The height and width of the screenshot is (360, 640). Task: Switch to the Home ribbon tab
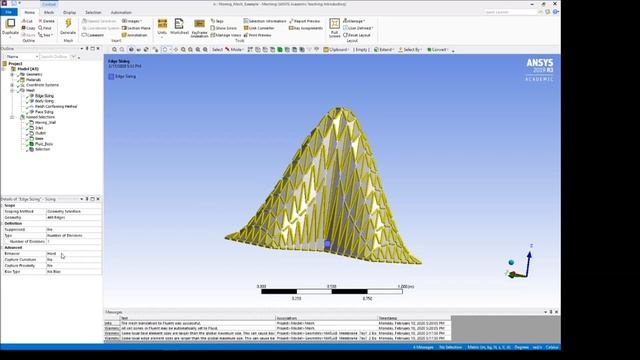point(29,12)
